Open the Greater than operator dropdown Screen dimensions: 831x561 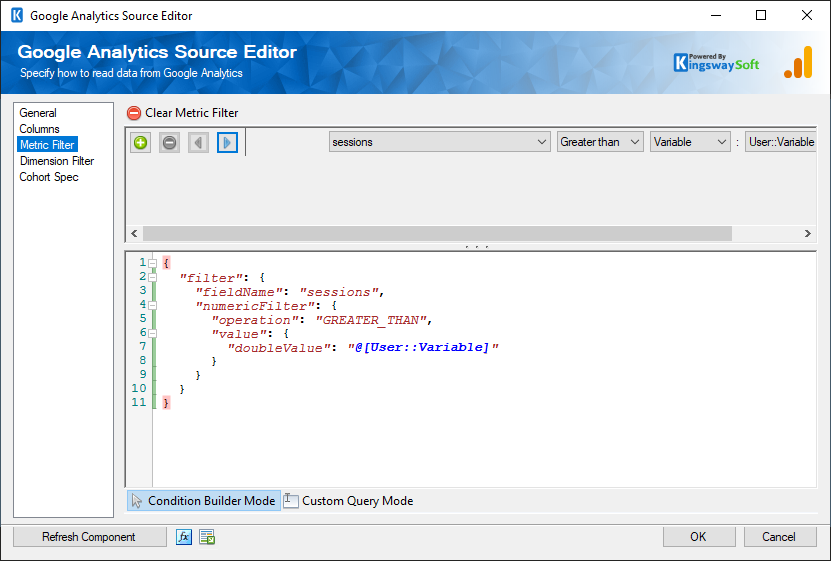pos(600,142)
